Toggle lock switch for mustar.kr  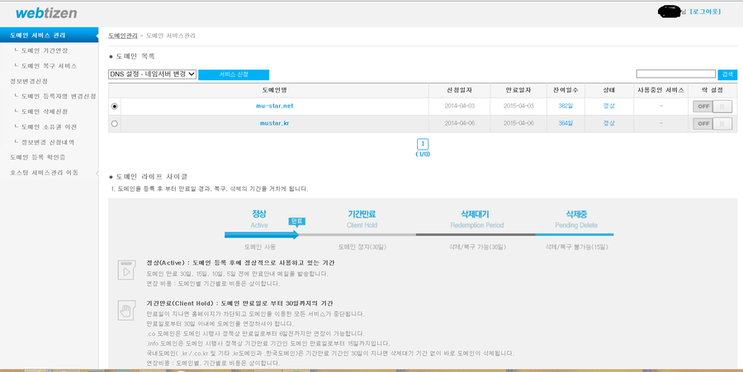[x=712, y=124]
